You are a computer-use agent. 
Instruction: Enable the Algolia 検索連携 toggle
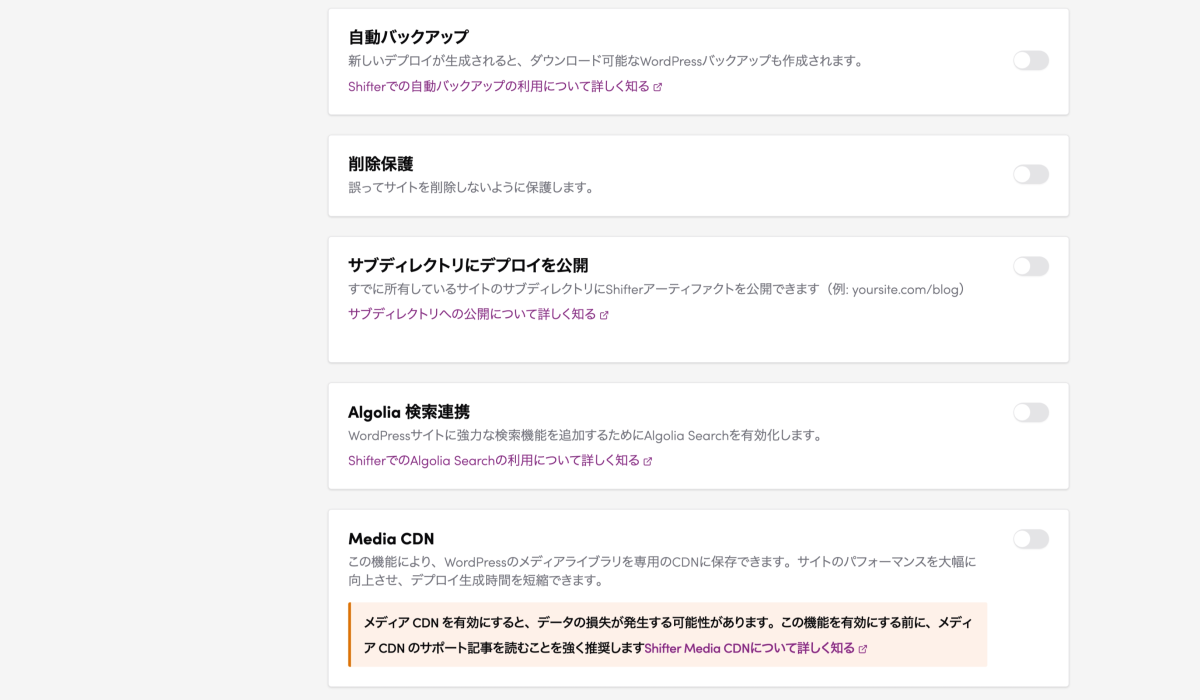pos(1031,413)
